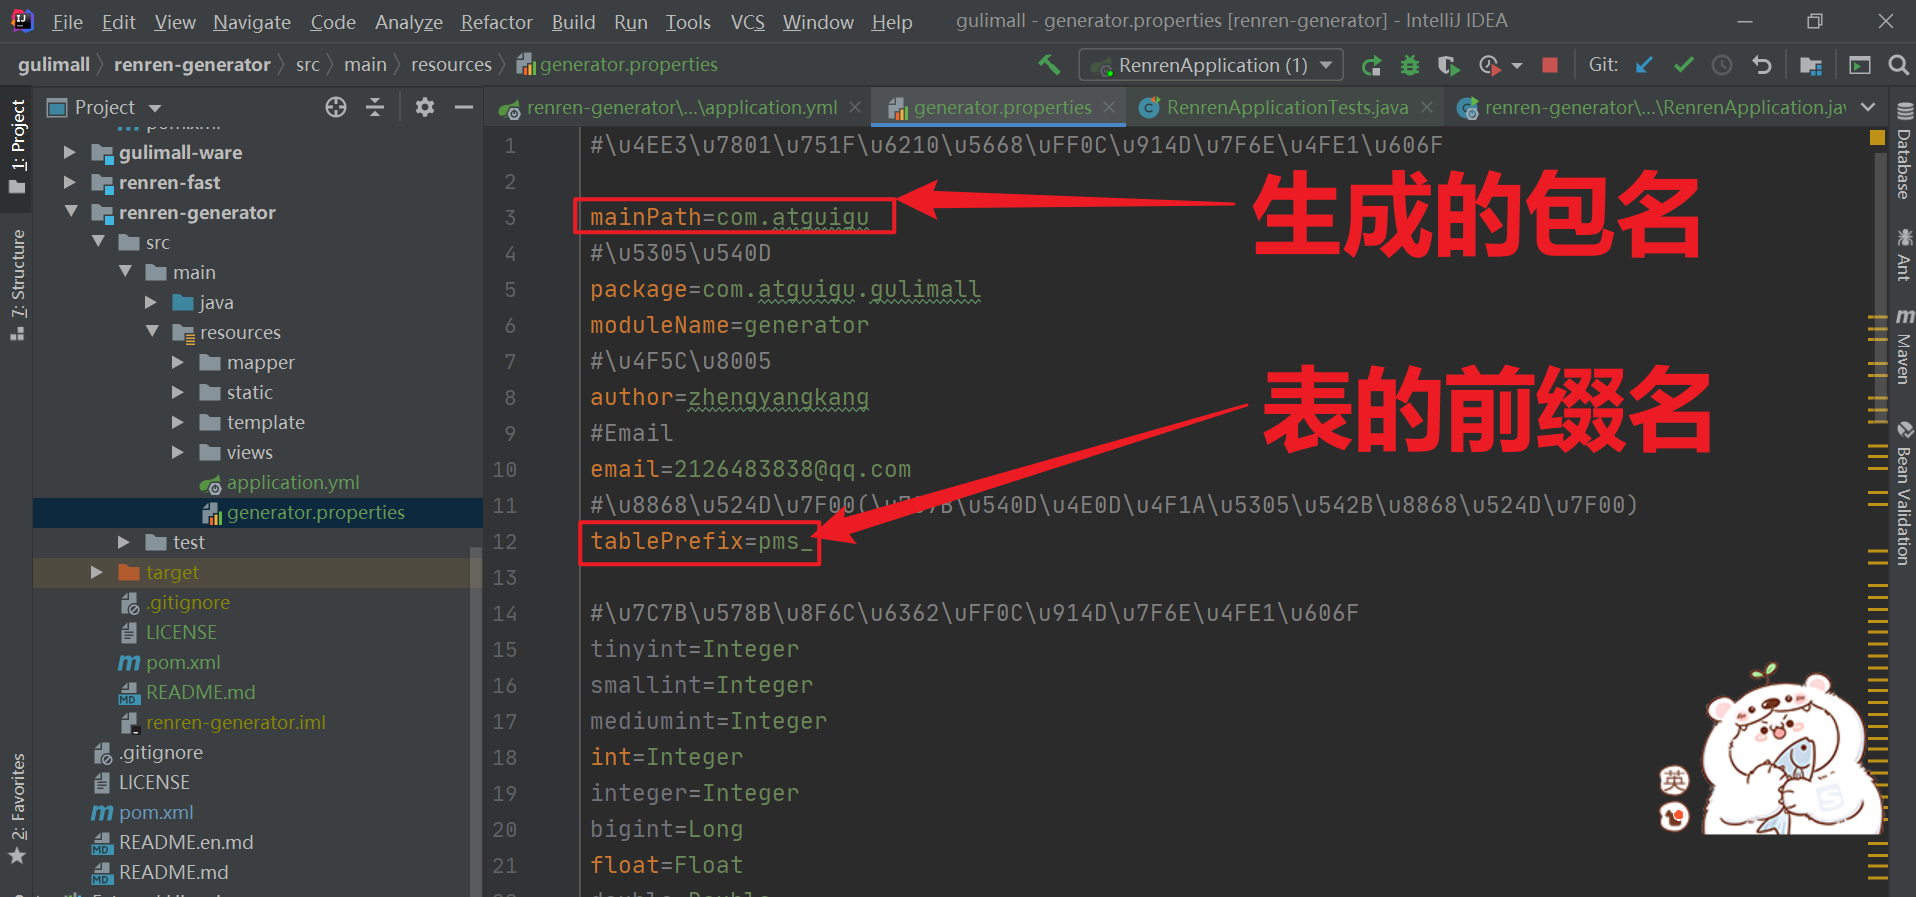Switch to RenrenApplicationTests.java tab
The width and height of the screenshot is (1916, 897).
[1287, 107]
